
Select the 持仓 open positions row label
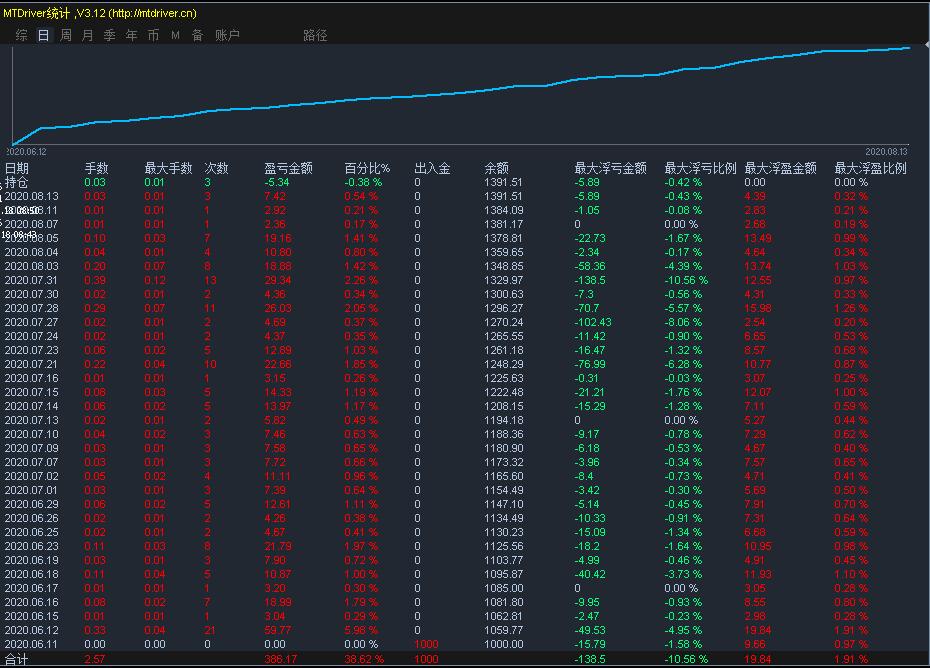[x=17, y=182]
